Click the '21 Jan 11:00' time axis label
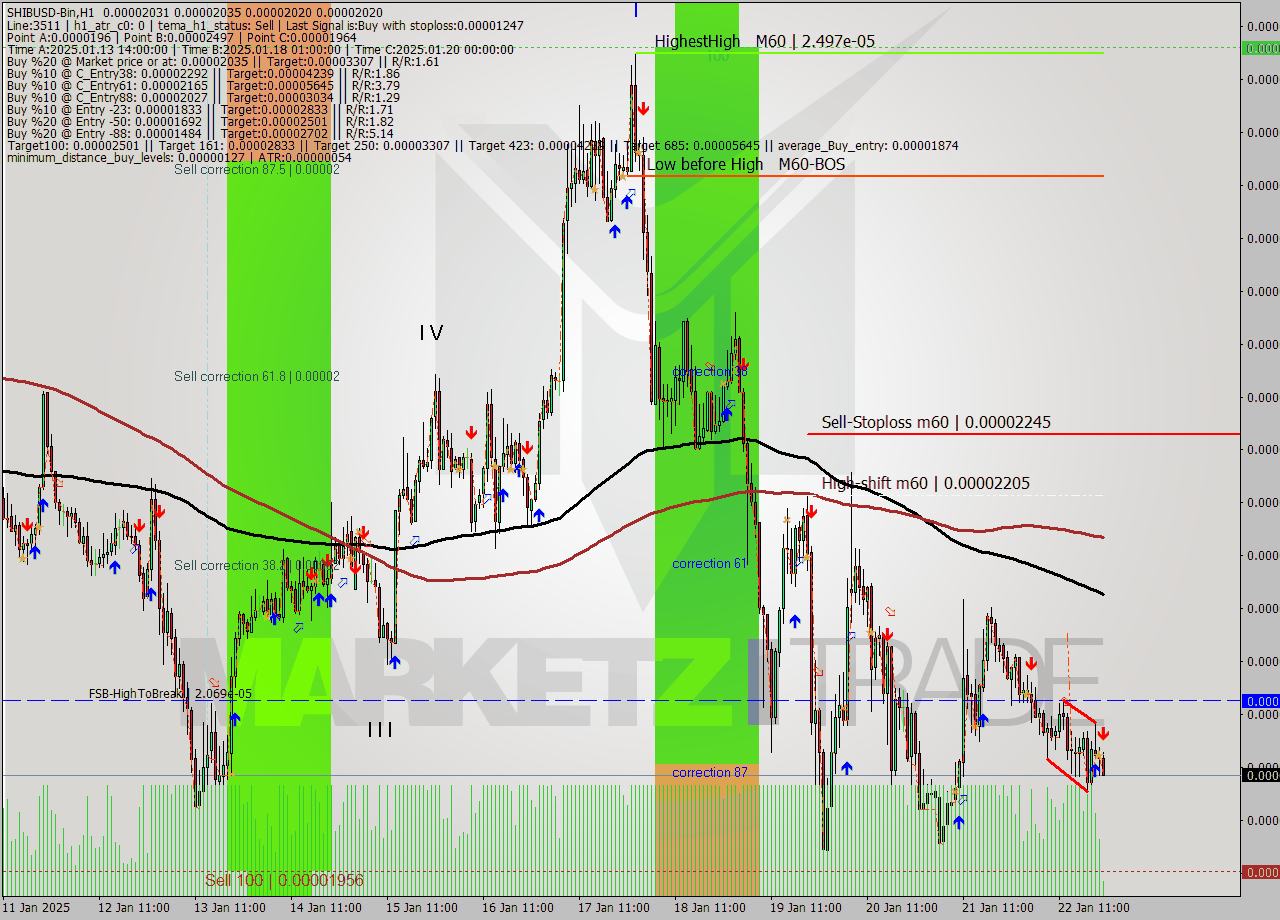This screenshot has height=920, width=1280. pyautogui.click(x=997, y=908)
